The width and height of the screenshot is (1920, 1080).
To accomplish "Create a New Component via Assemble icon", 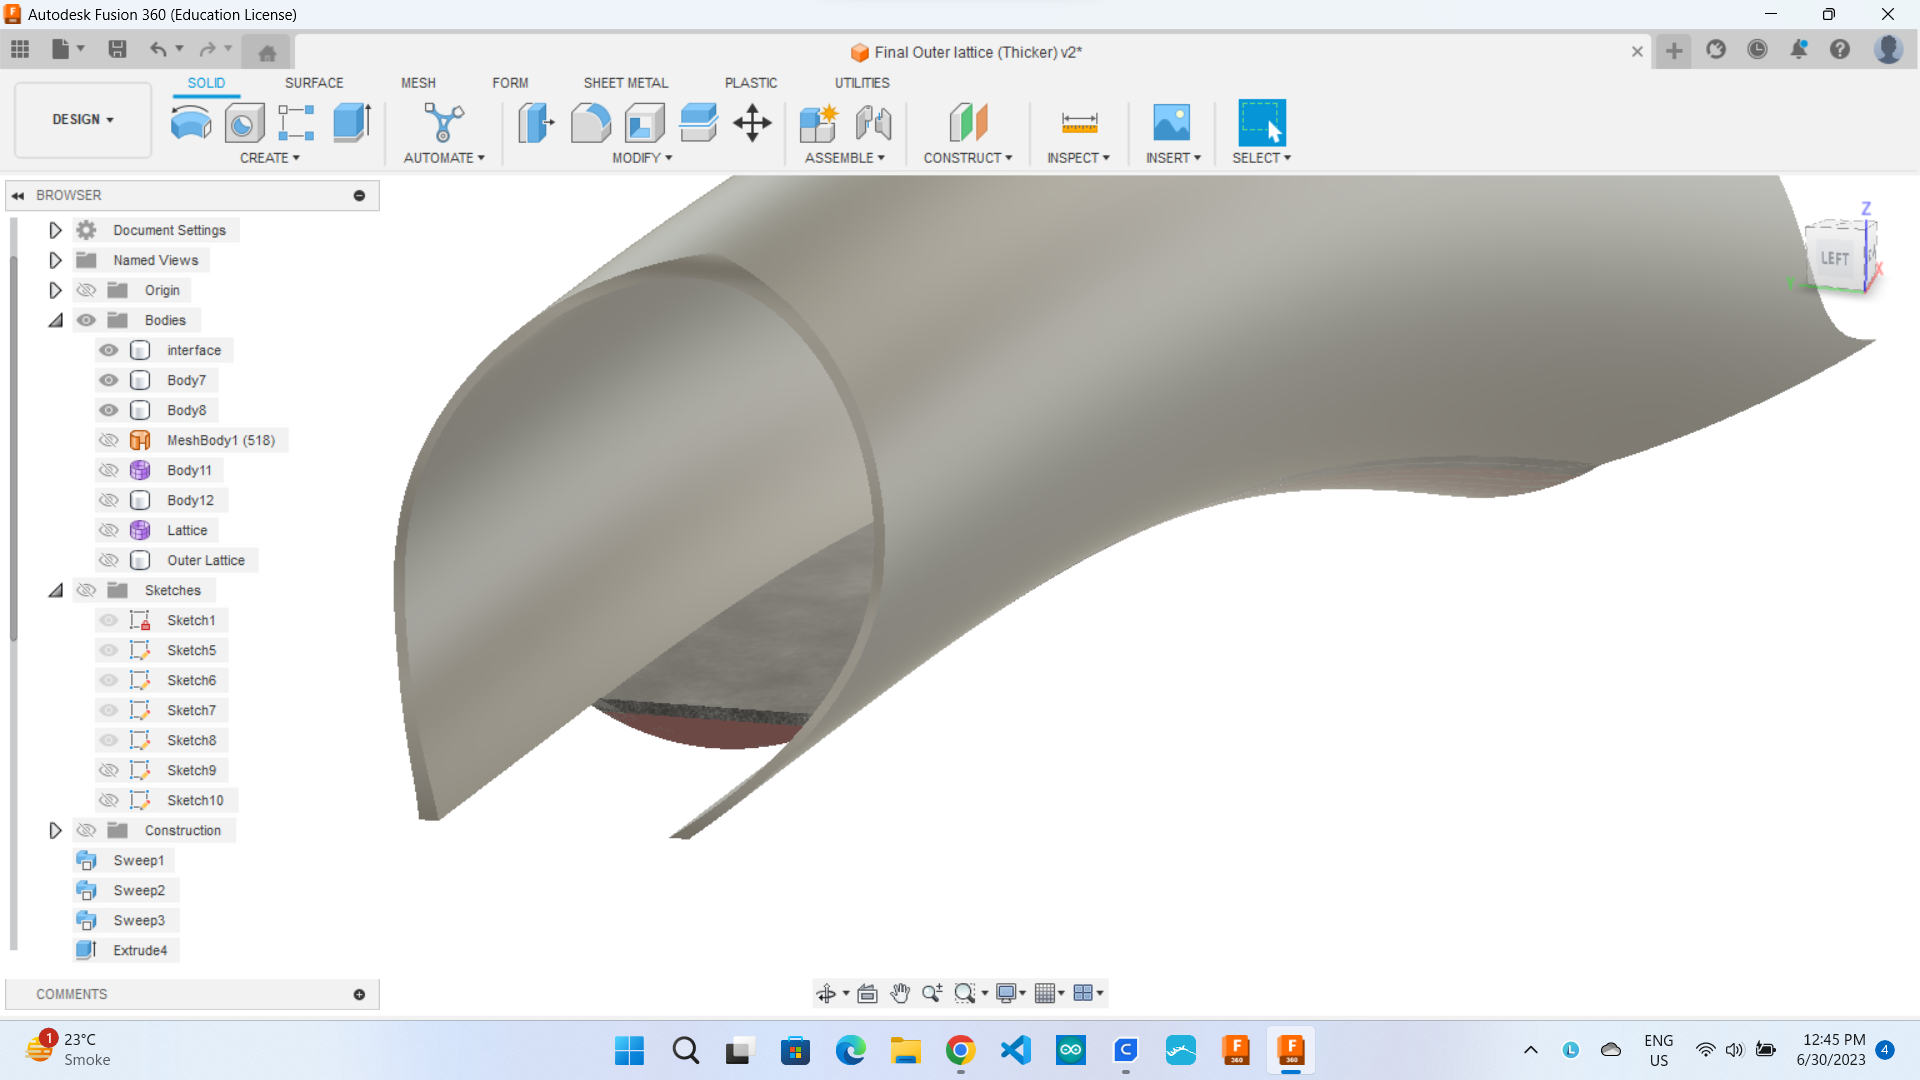I will point(818,122).
